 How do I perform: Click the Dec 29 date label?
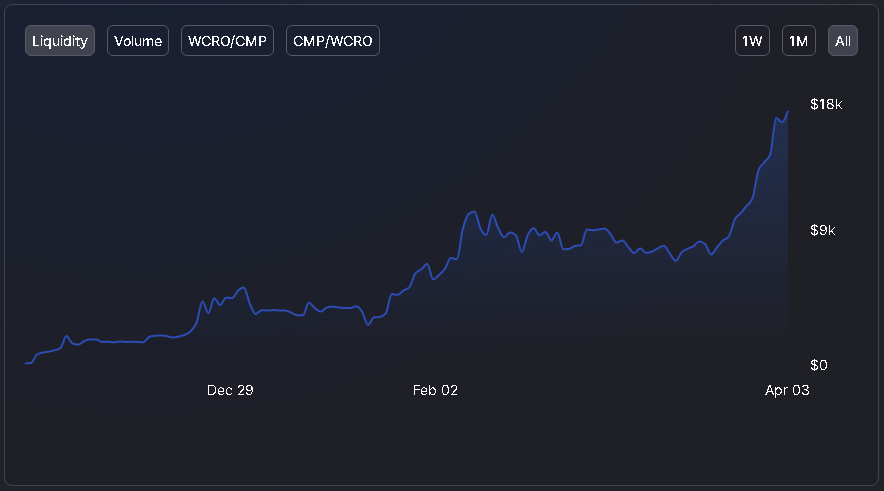coord(230,390)
